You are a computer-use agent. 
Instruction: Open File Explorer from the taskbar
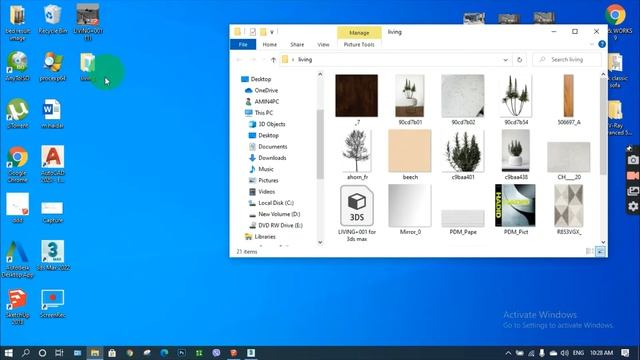pyautogui.click(x=95, y=353)
